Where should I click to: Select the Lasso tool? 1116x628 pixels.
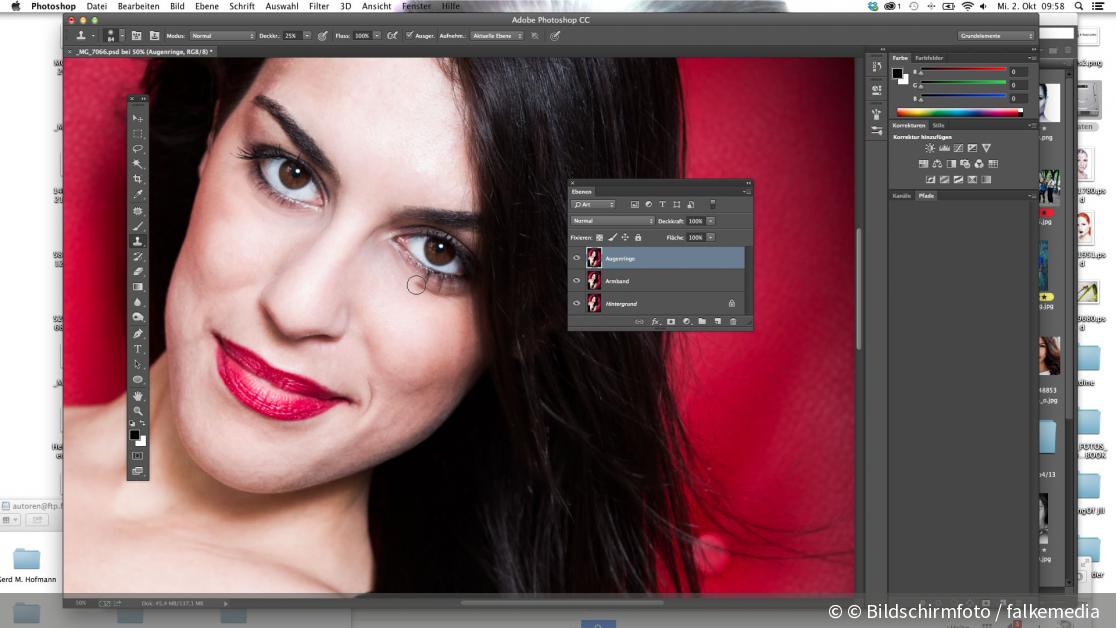point(137,148)
